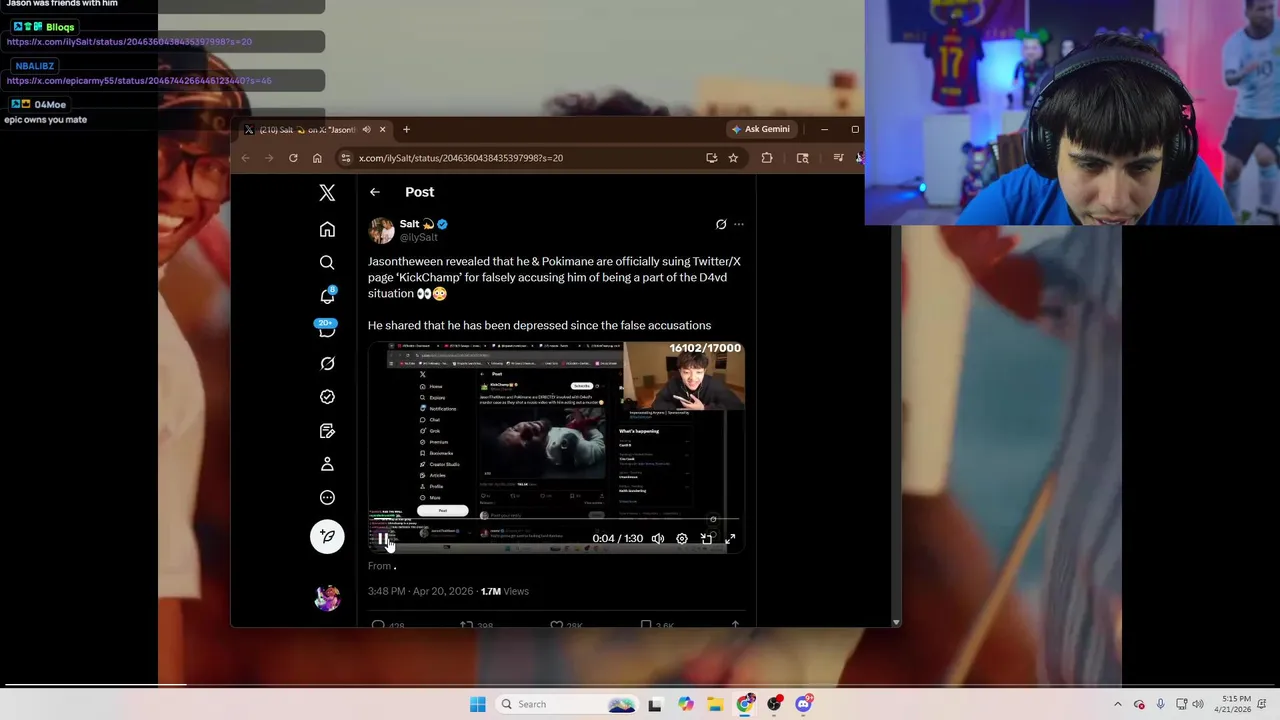1280x720 pixels.
Task: Open the account avatar at sidebar bottom
Action: [327, 598]
